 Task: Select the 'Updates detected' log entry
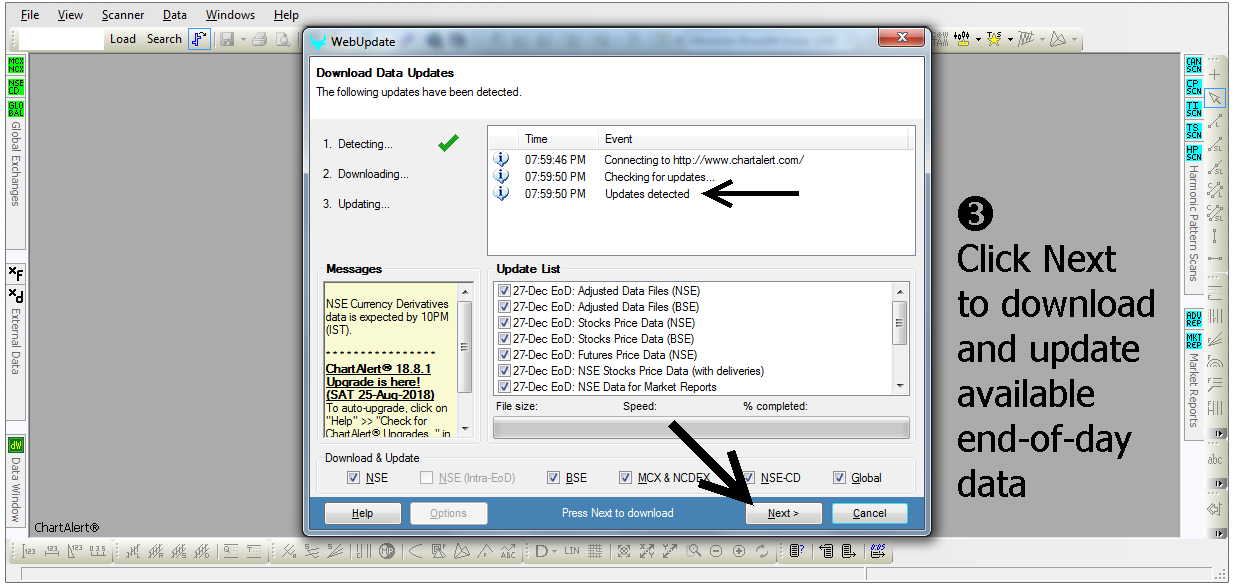(x=647, y=194)
